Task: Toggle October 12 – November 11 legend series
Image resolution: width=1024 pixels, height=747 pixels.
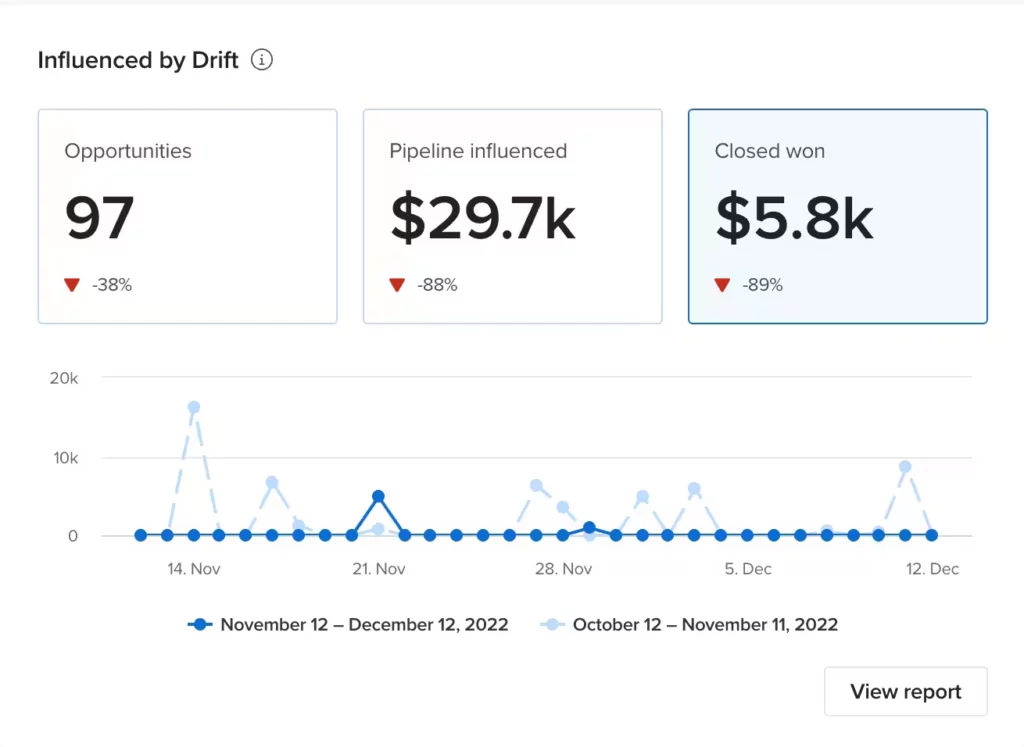Action: point(689,624)
